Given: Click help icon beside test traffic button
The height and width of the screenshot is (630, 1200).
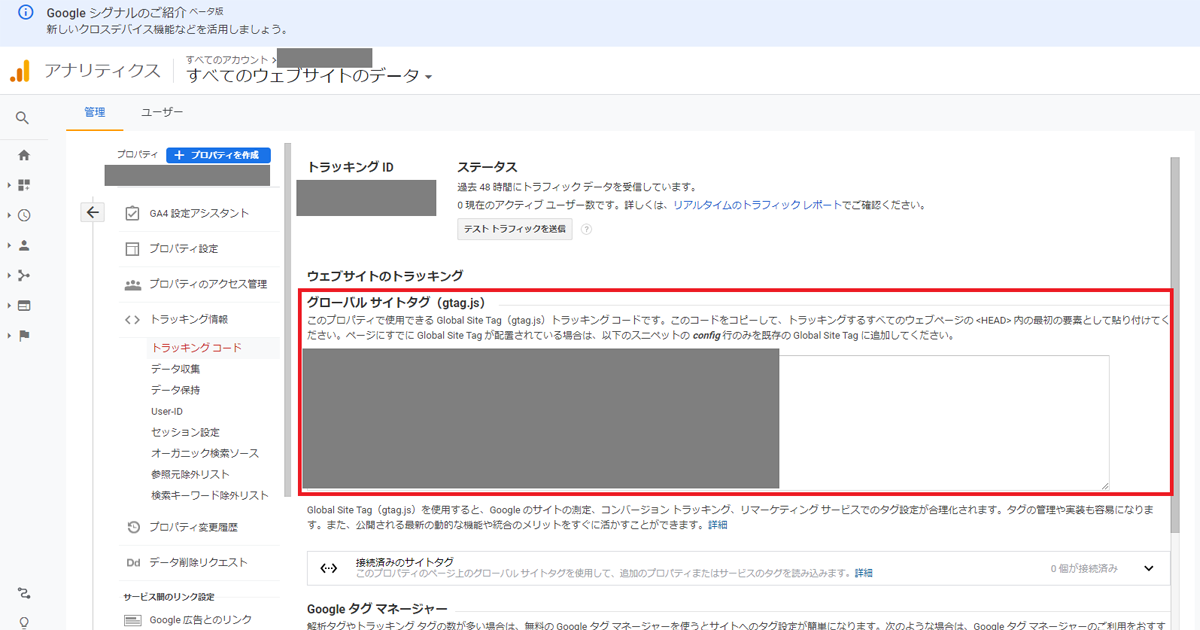Looking at the screenshot, I should pos(586,229).
